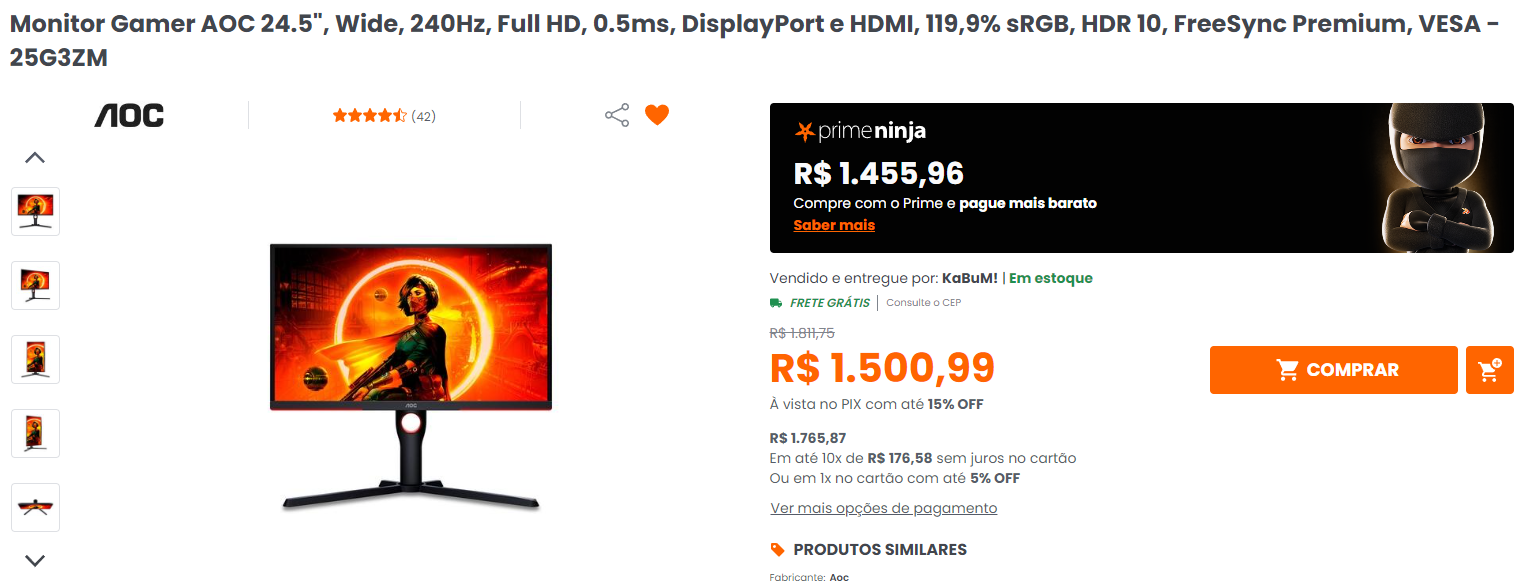The image size is (1522, 588).
Task: Click the ninja mascot image
Action: coord(1438,177)
